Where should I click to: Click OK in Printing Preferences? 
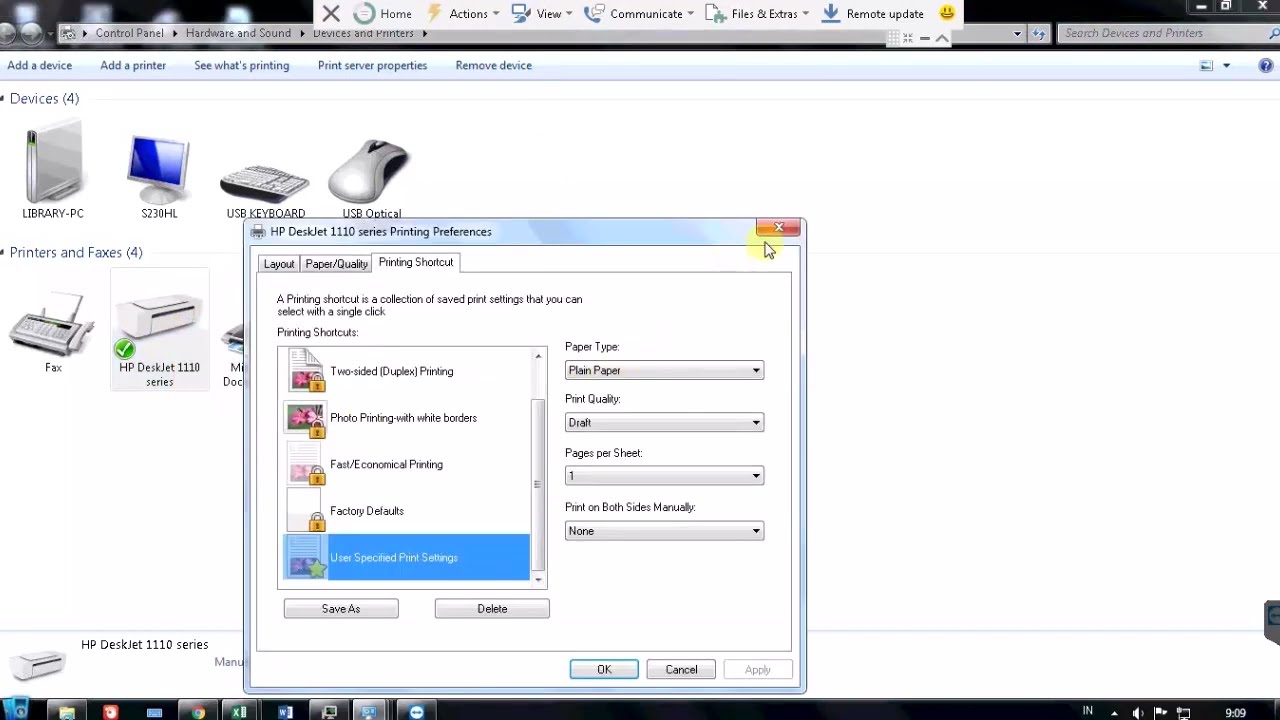604,670
